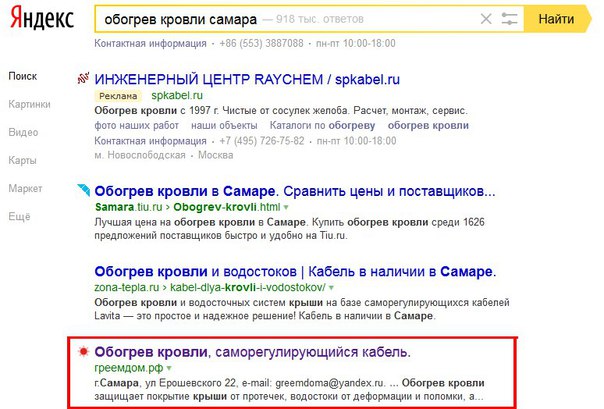Viewport: 604px width, 409px height.
Task: Open 'Обогрев кровли и водостоков | Кабель' result
Action: coord(295,272)
